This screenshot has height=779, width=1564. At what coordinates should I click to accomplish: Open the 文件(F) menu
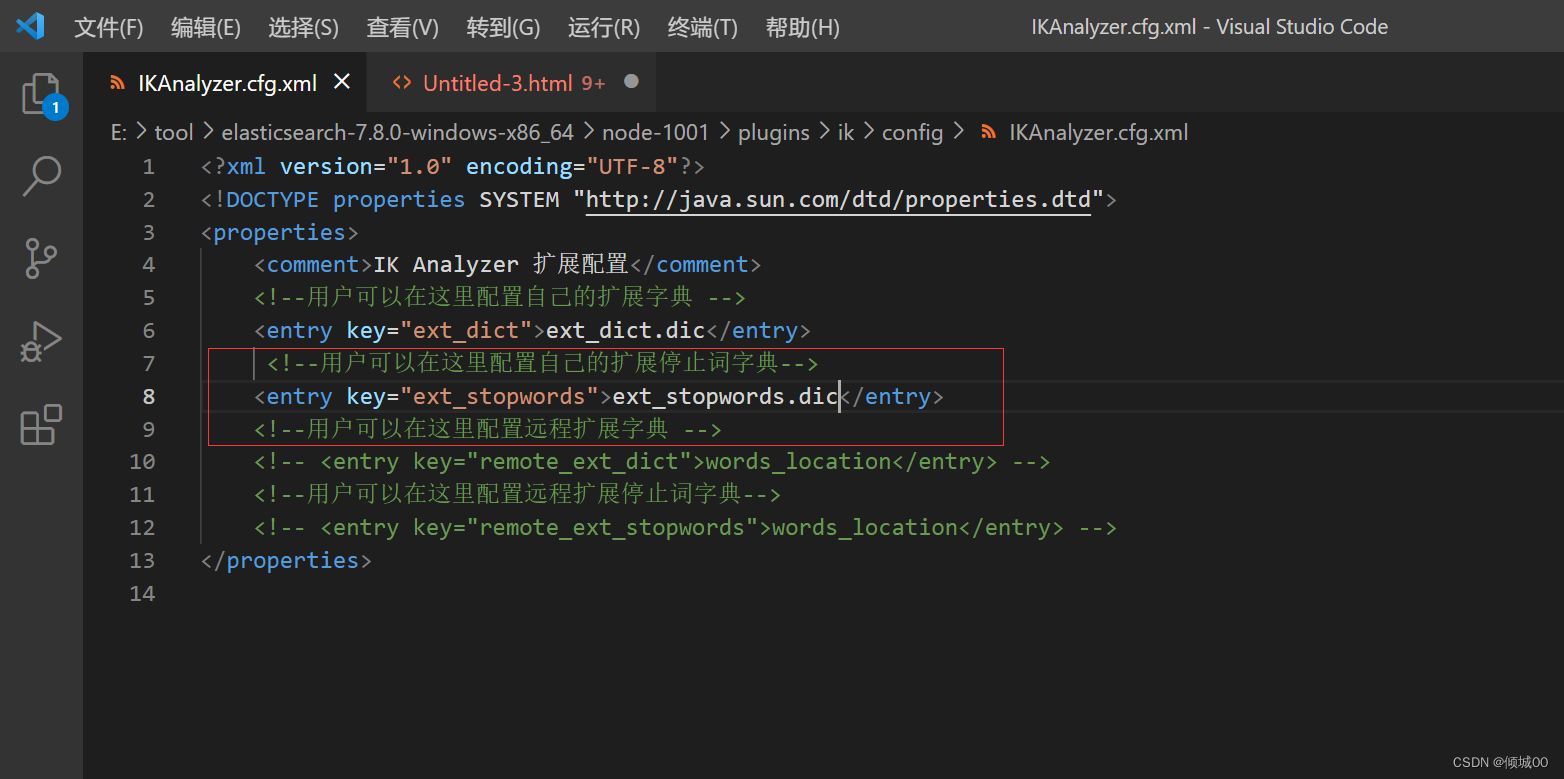pyautogui.click(x=109, y=27)
